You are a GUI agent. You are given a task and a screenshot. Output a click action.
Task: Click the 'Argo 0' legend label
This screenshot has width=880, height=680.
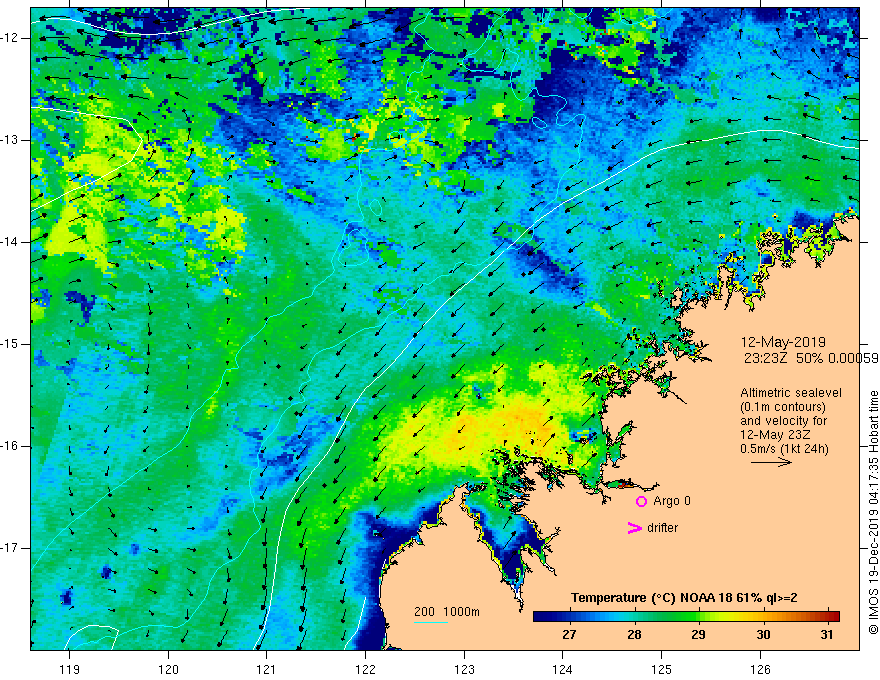pos(672,501)
